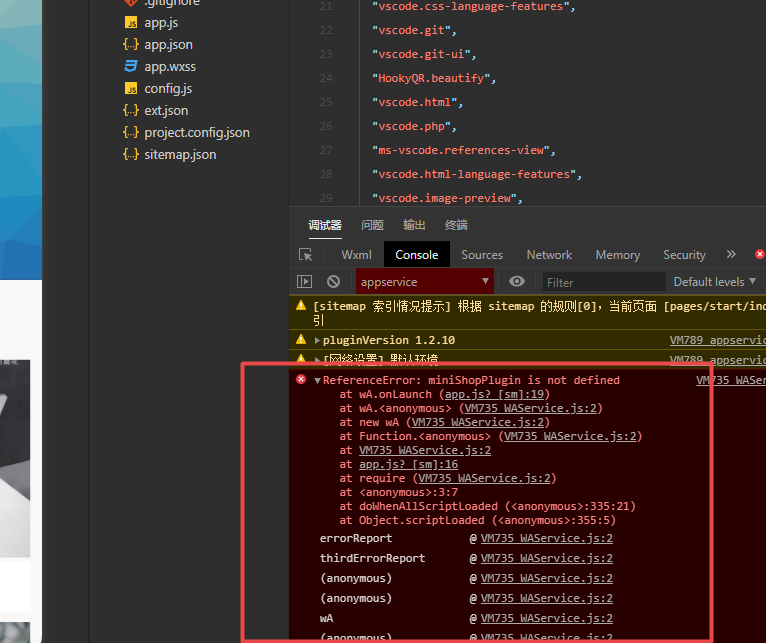Show more devtools tabs via chevron
This screenshot has height=643, width=766.
coord(731,254)
